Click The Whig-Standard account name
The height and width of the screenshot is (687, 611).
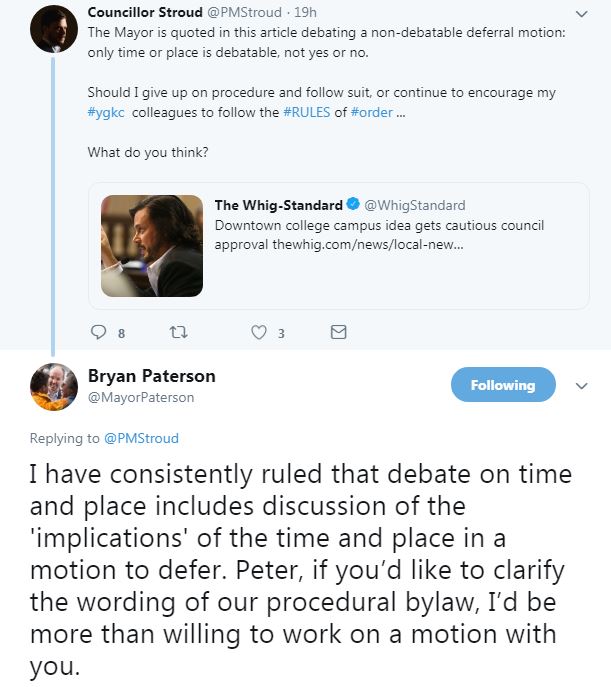coord(278,205)
